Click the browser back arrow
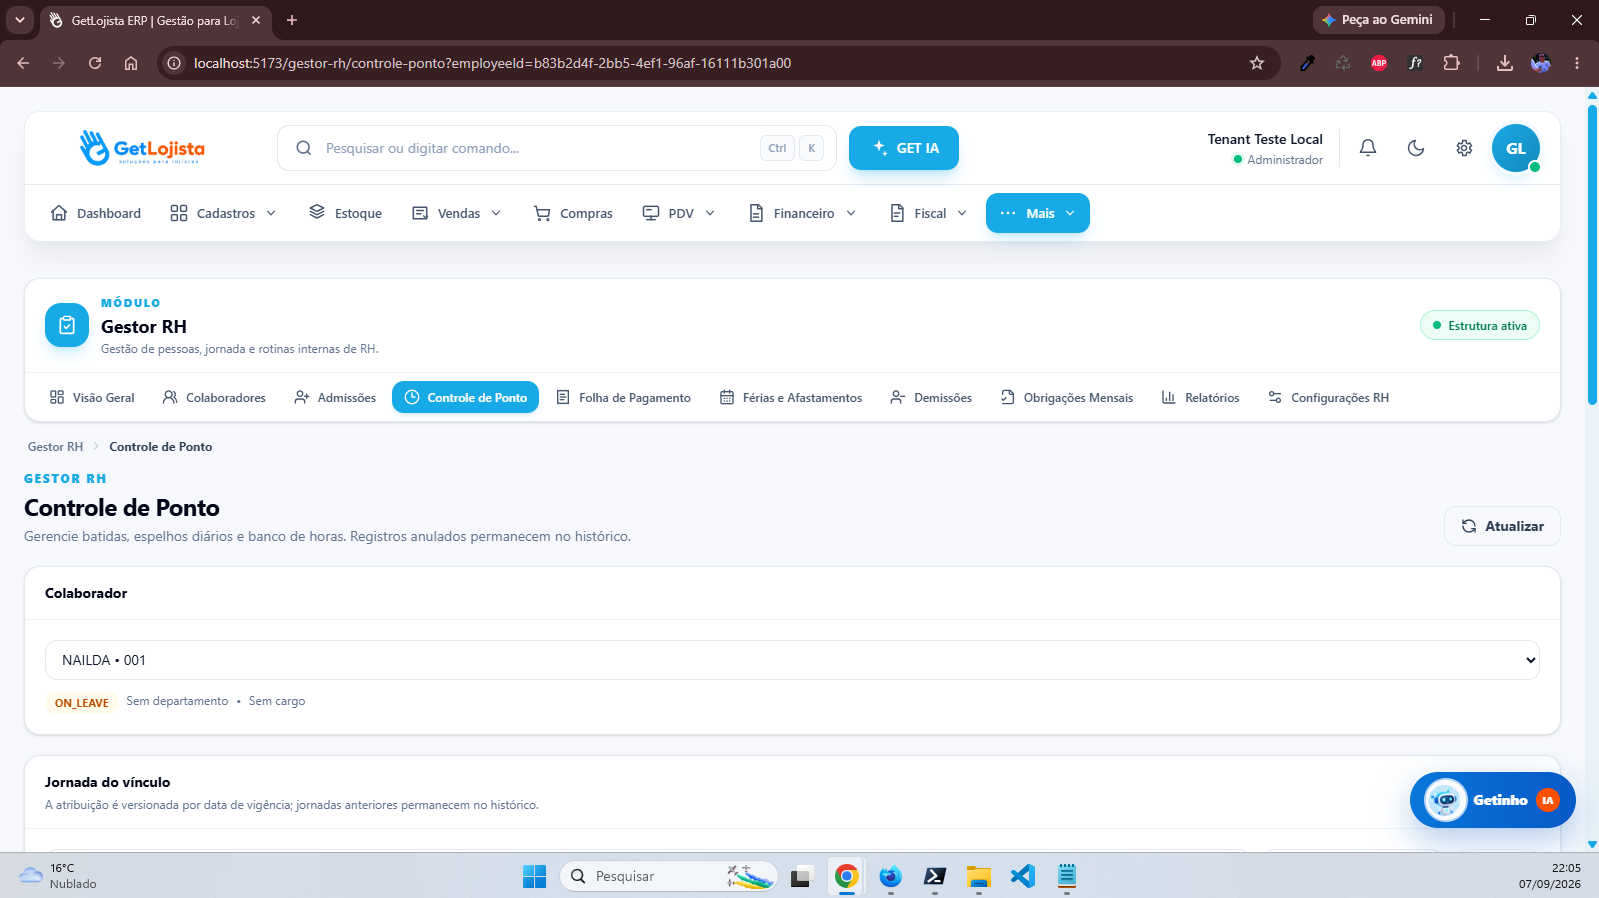This screenshot has width=1599, height=898. point(23,63)
